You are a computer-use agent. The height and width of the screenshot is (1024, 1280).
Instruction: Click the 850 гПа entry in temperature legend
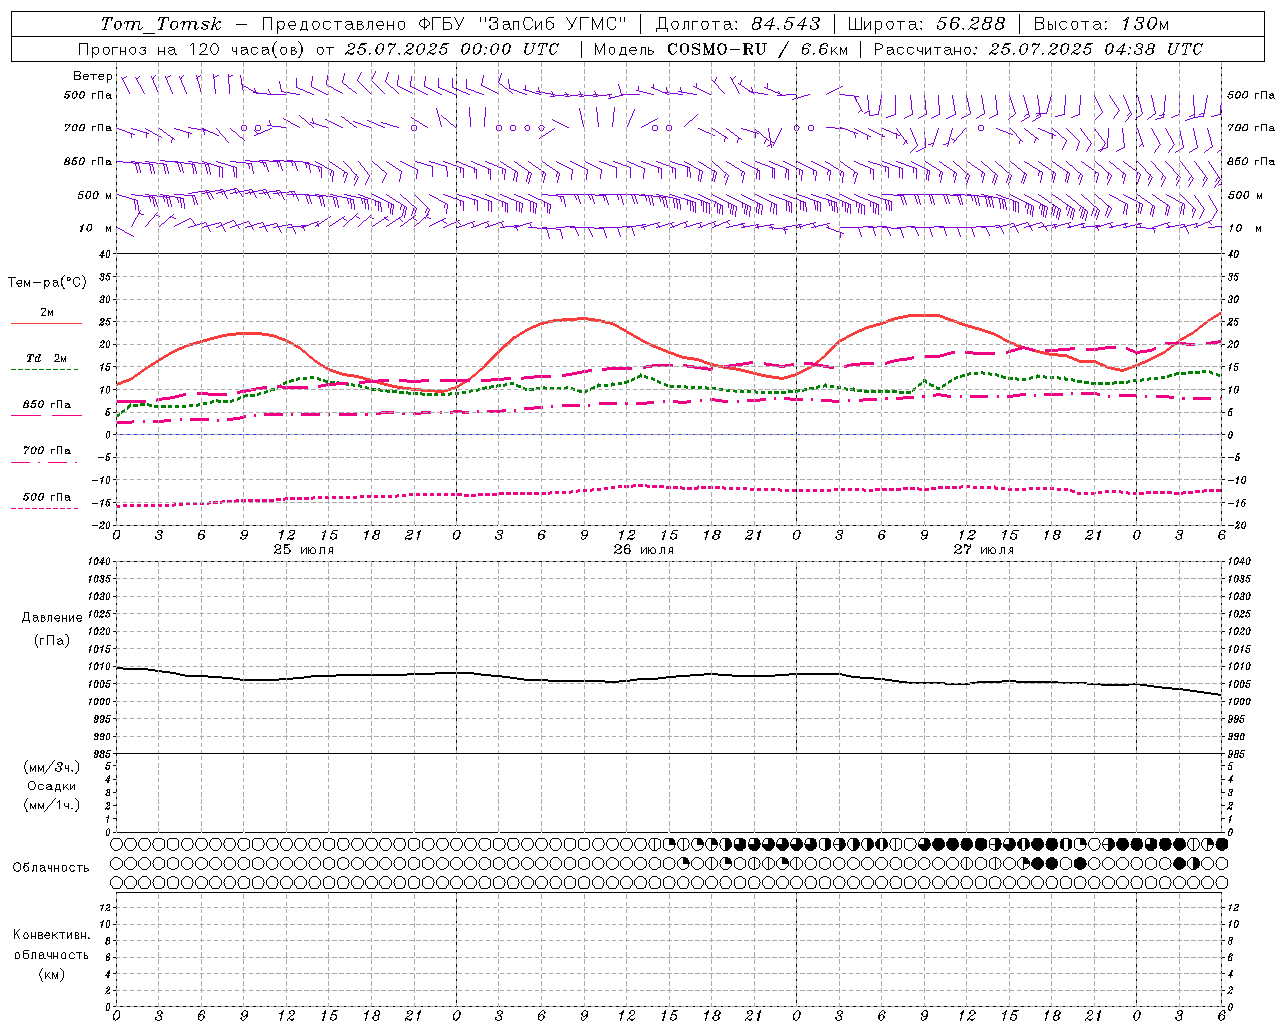click(46, 405)
